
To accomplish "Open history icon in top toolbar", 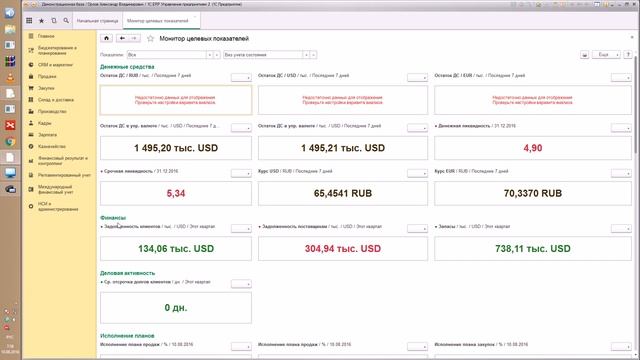I will 53,20.
